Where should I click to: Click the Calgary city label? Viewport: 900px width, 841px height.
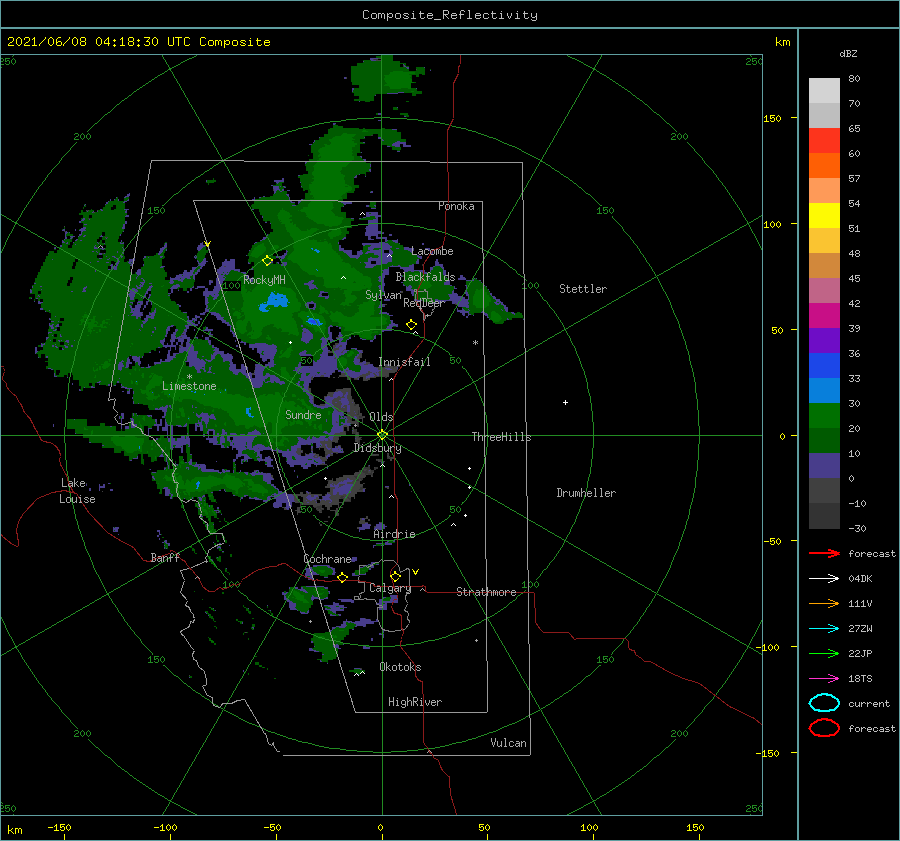click(x=390, y=588)
